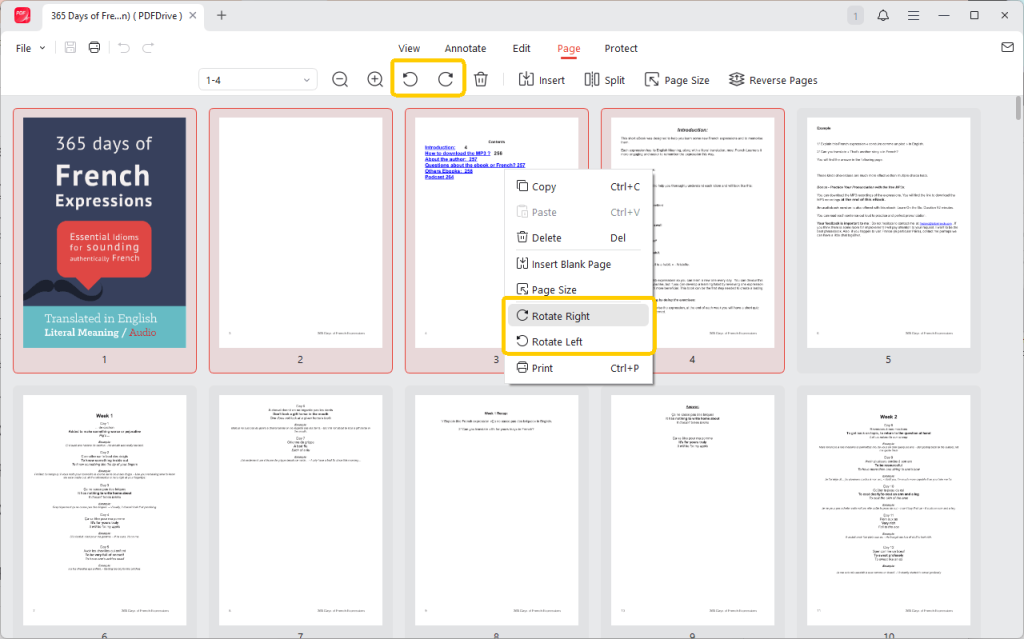Rotate selected pages right using the toolbar
Screen dimensions: 1024x639
443,78
